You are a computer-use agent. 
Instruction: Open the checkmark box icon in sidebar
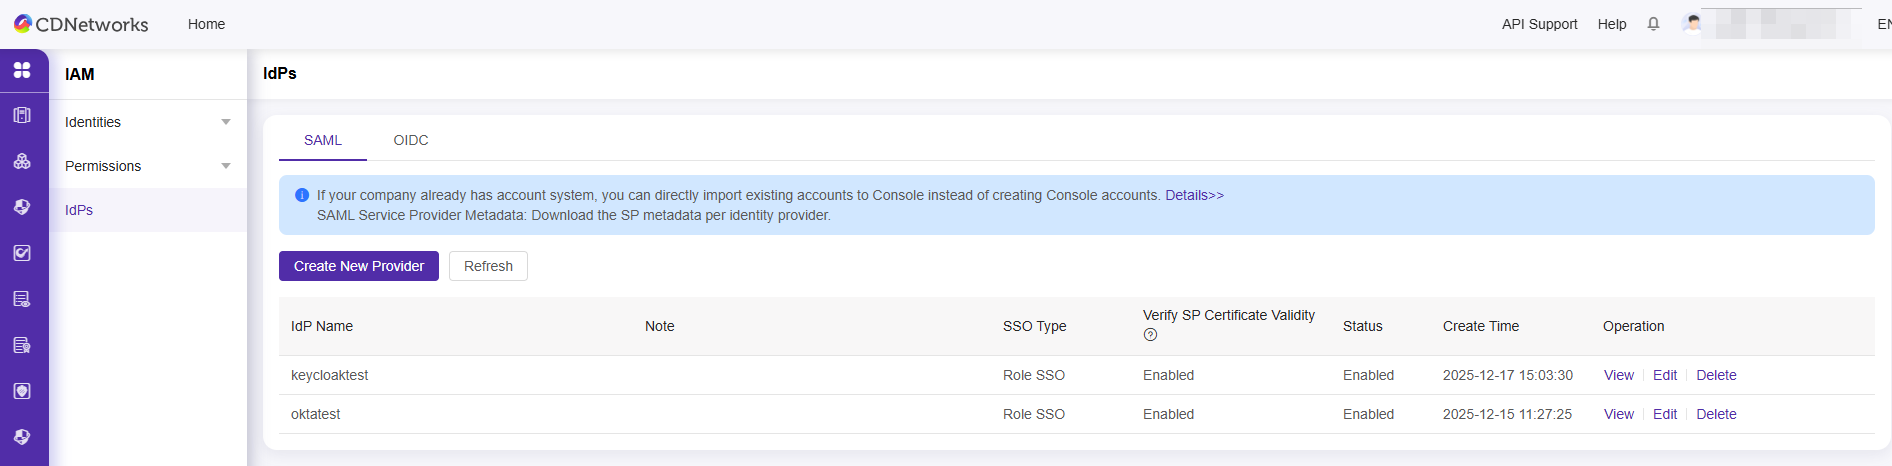pyautogui.click(x=22, y=253)
